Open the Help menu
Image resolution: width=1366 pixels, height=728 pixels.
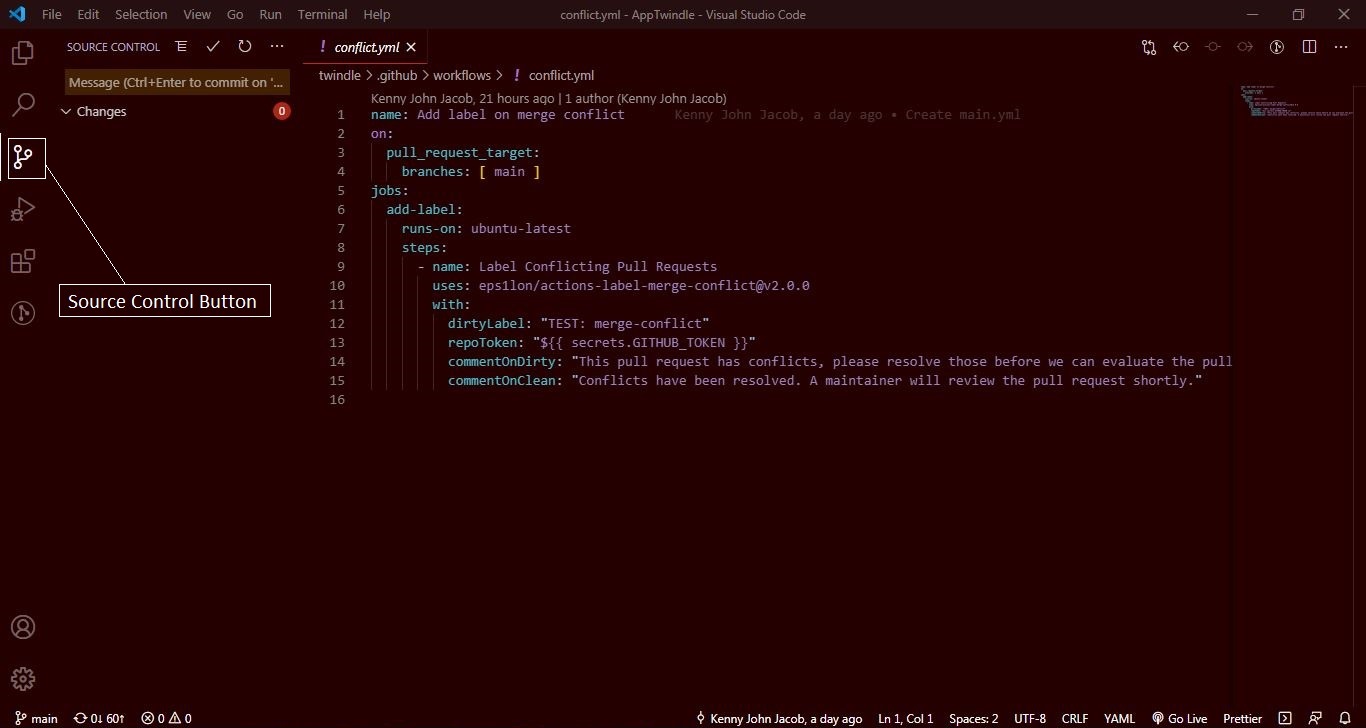(x=377, y=14)
